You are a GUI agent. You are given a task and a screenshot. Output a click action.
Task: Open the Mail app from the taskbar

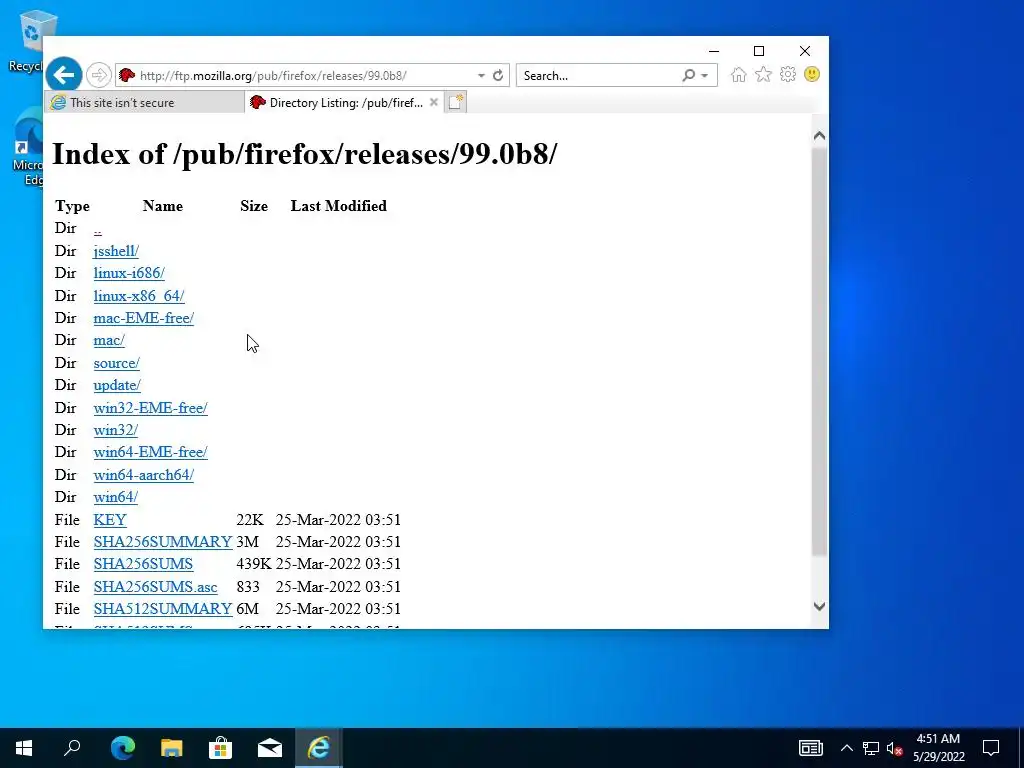[270, 748]
